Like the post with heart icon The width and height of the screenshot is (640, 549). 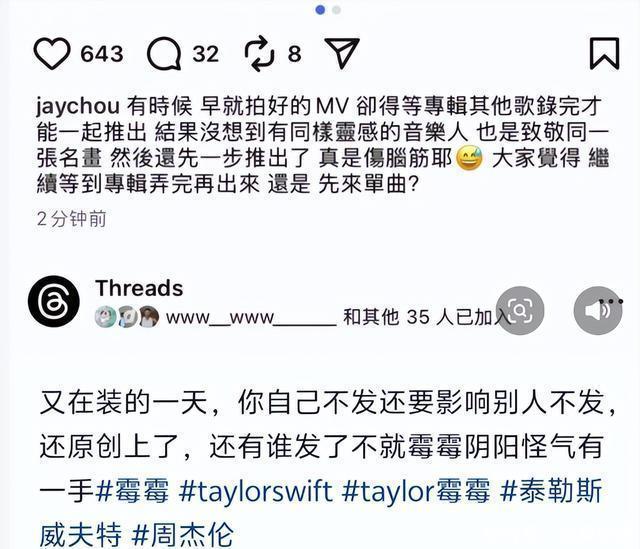(51, 53)
